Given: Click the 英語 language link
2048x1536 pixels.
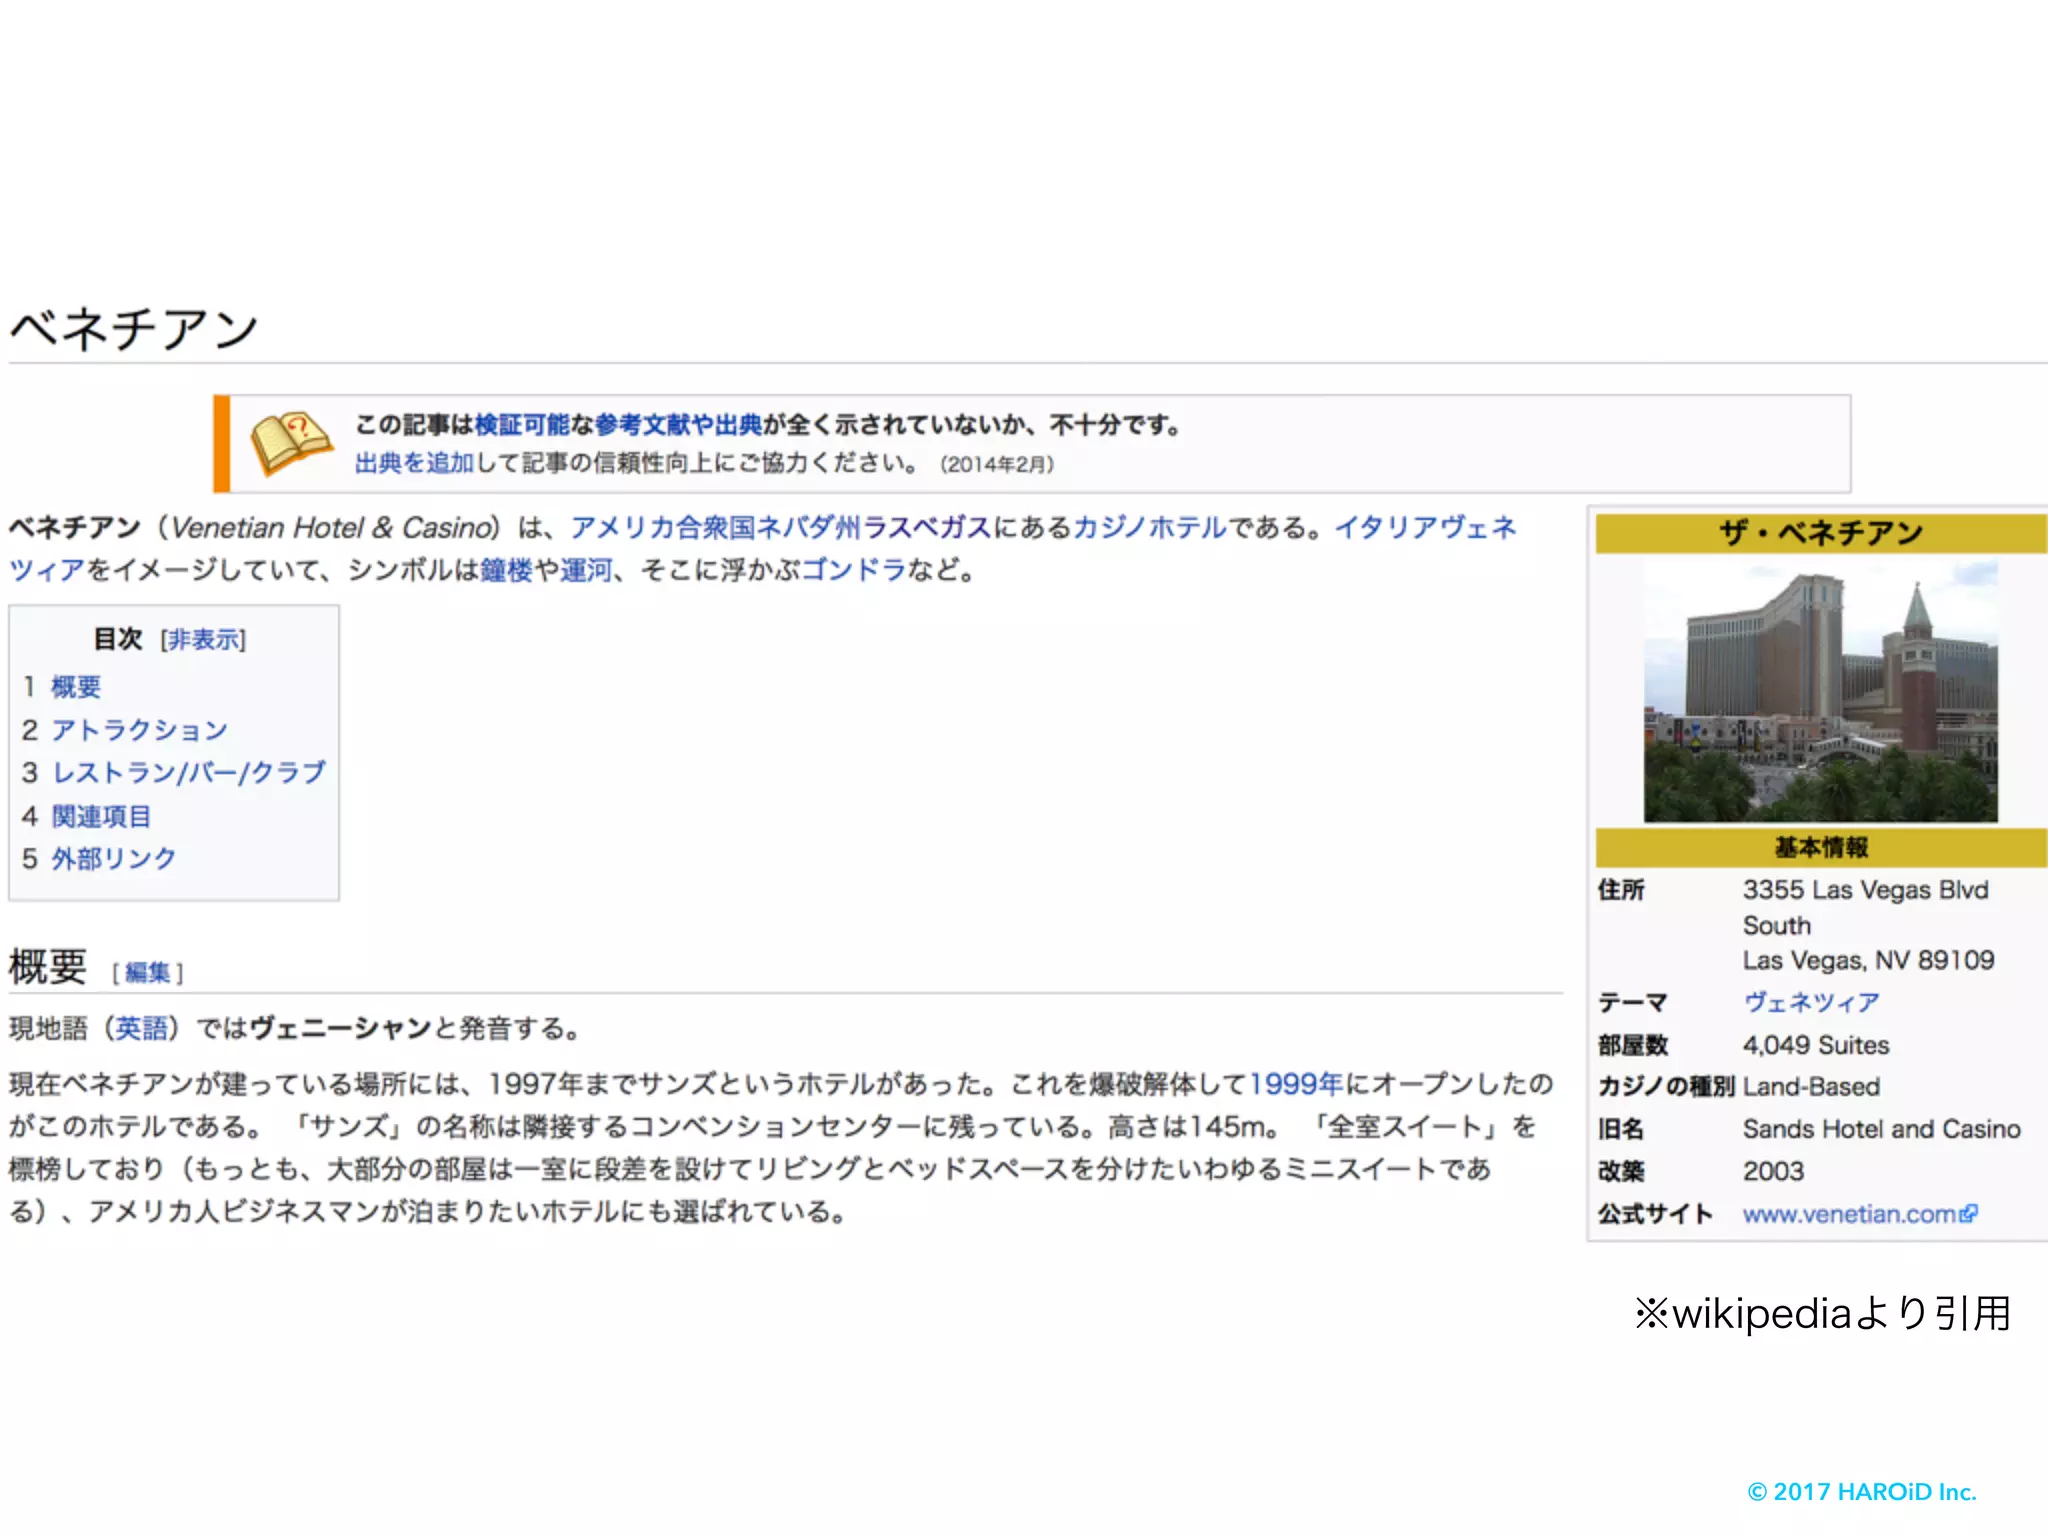Looking at the screenshot, I should pos(142,1028).
